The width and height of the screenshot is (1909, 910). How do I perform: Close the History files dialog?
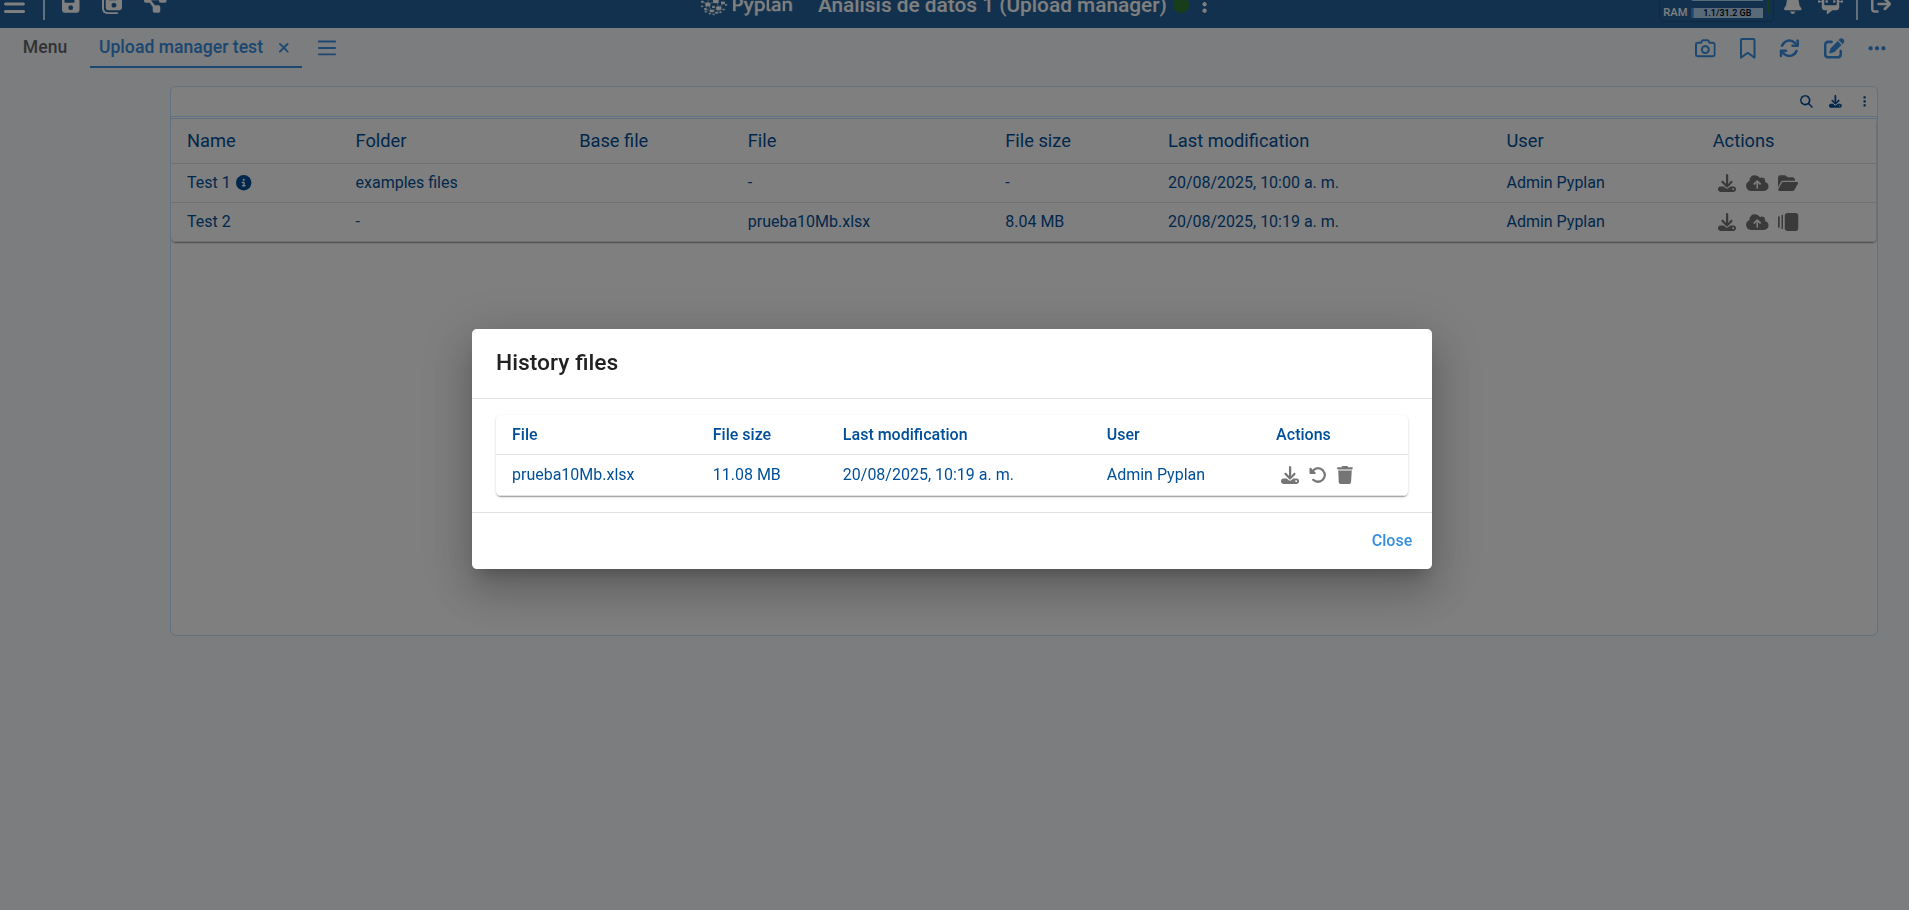tap(1391, 540)
